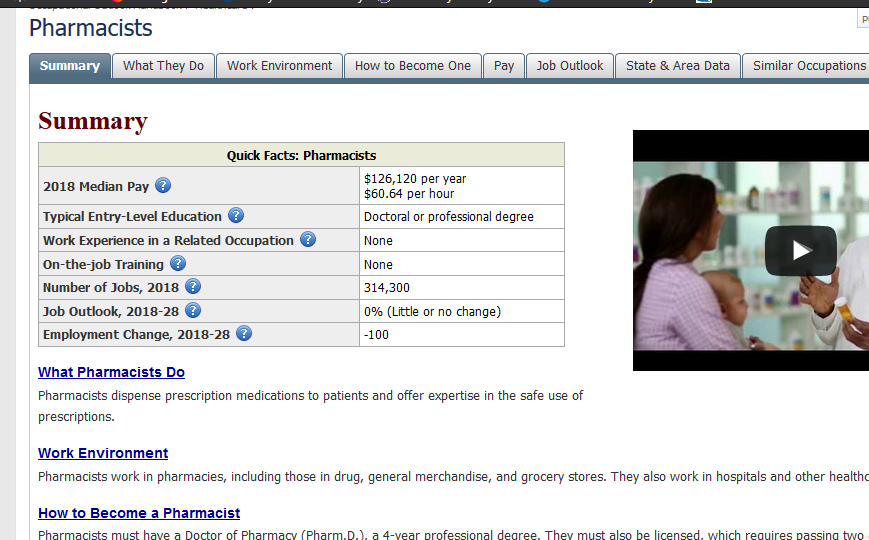Follow the Work Environment heading link
This screenshot has height=540, width=869.
103,453
